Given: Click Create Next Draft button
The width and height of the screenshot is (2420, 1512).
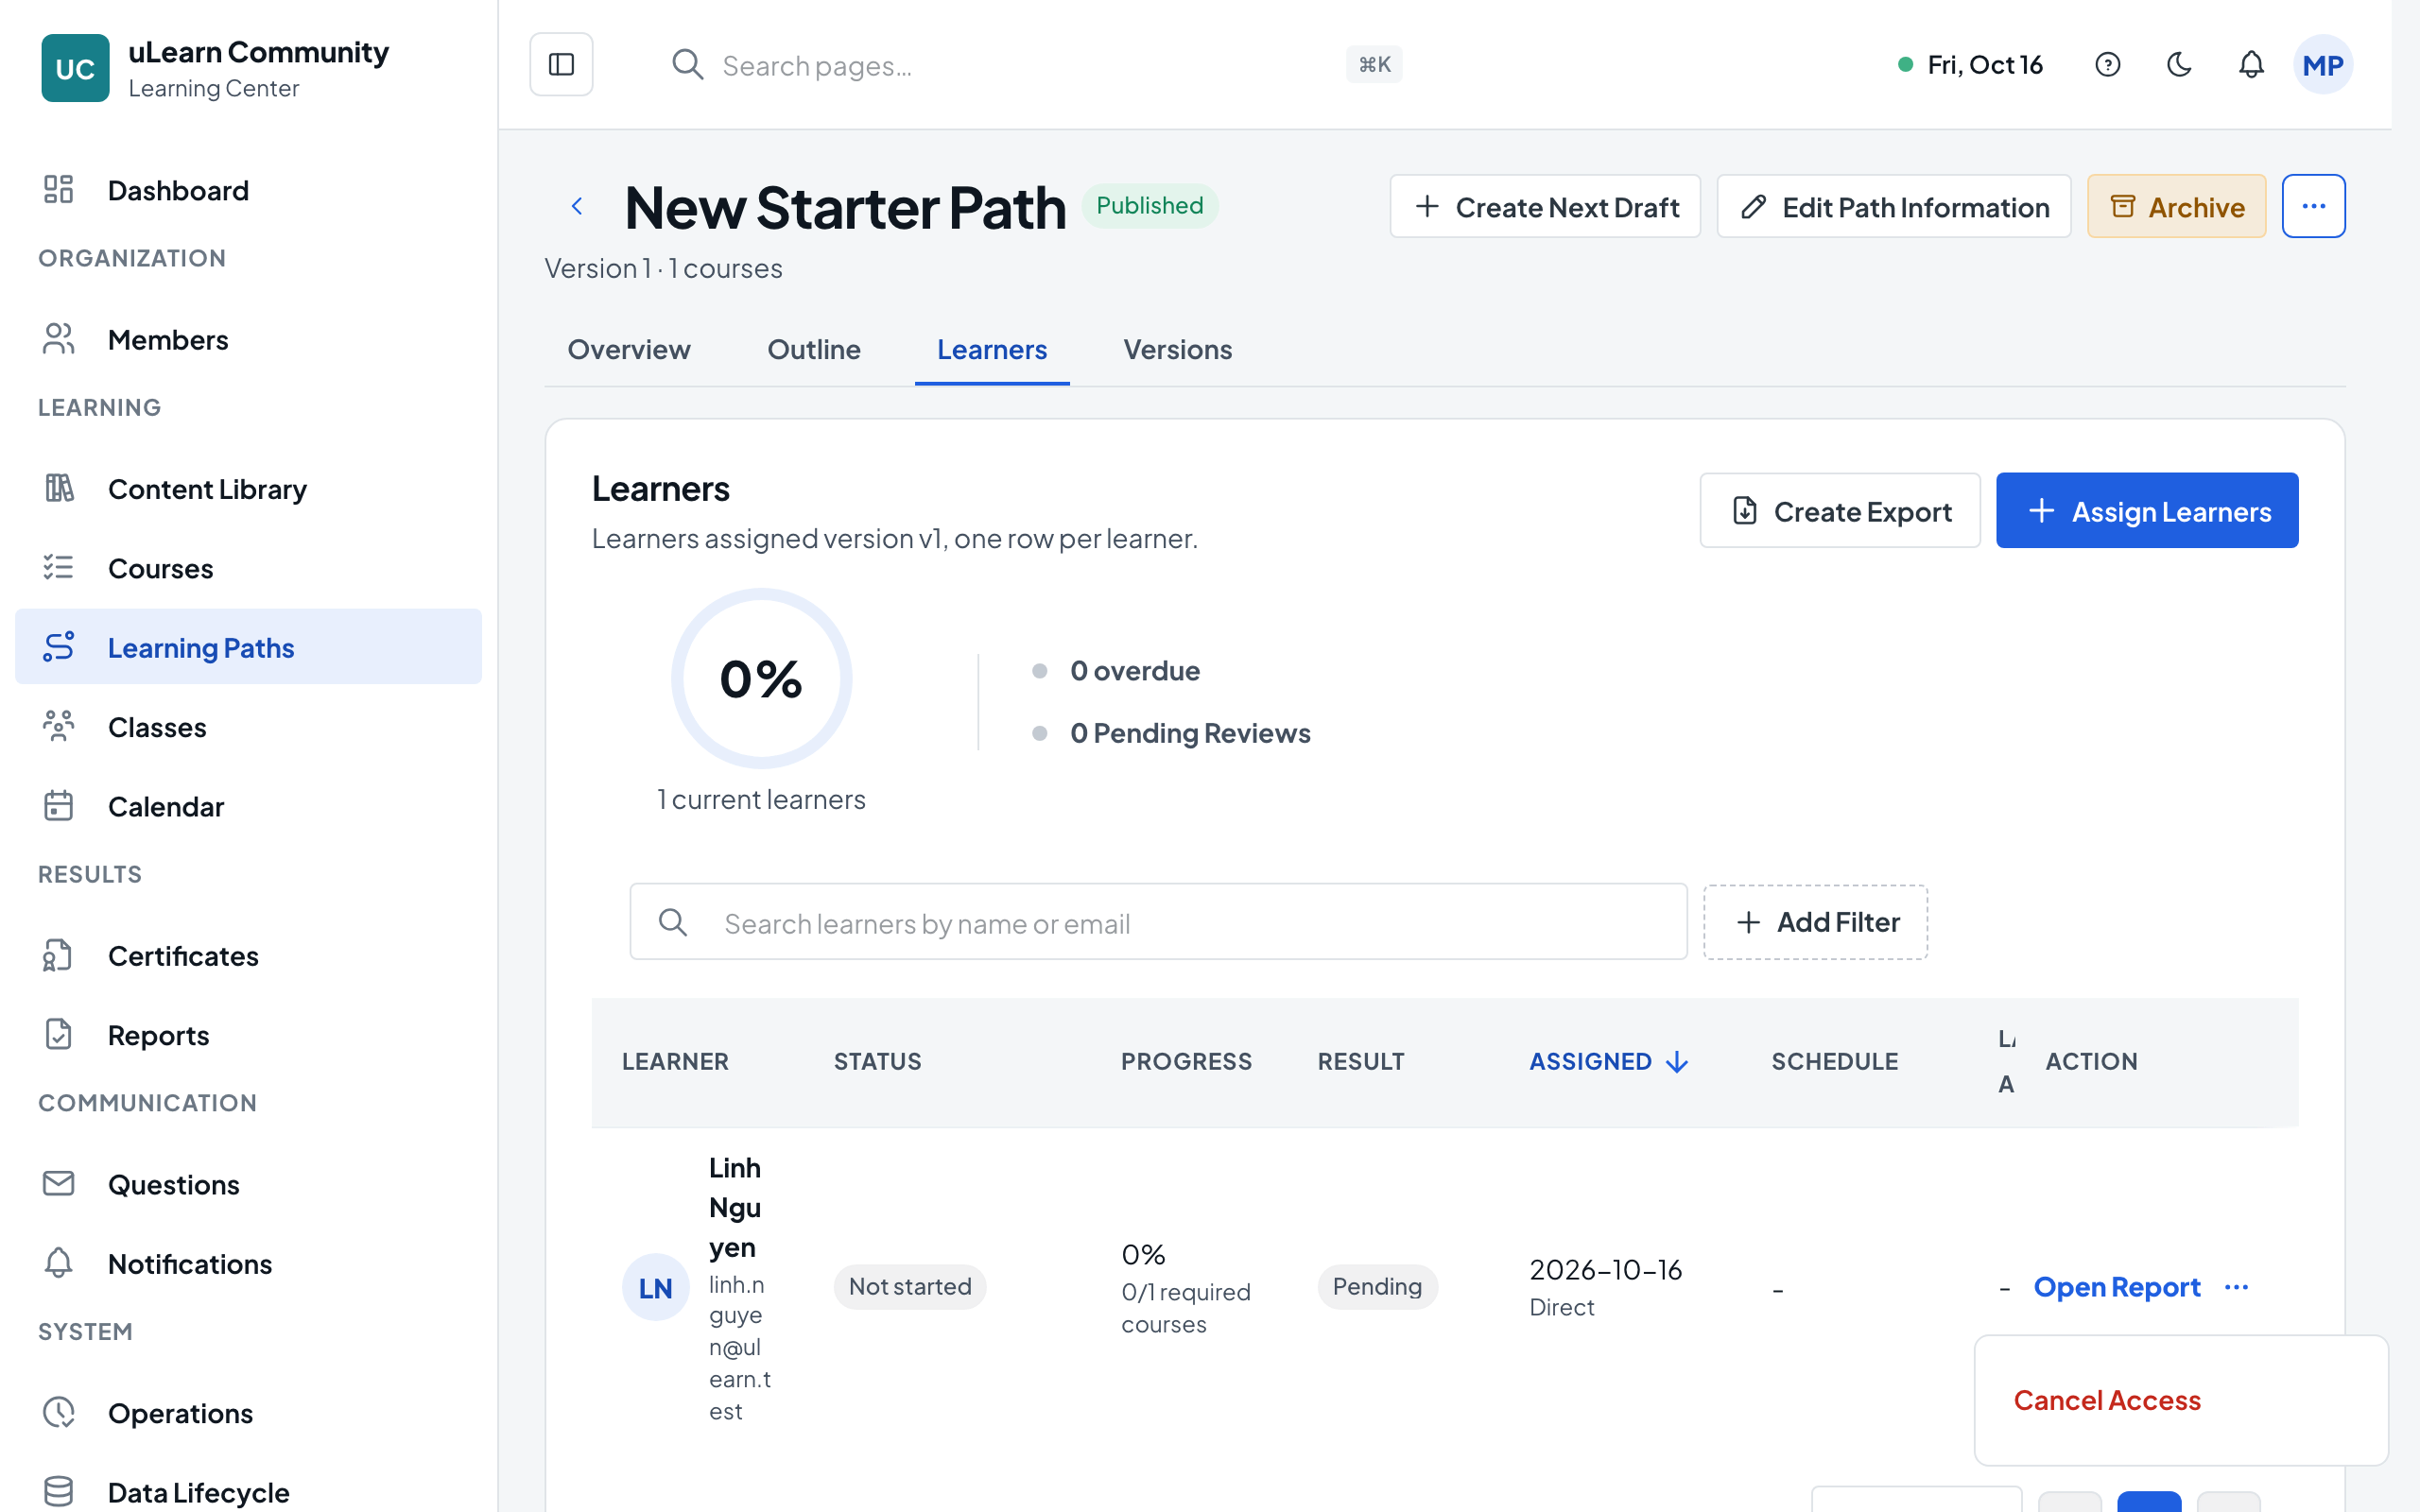Looking at the screenshot, I should pyautogui.click(x=1545, y=206).
